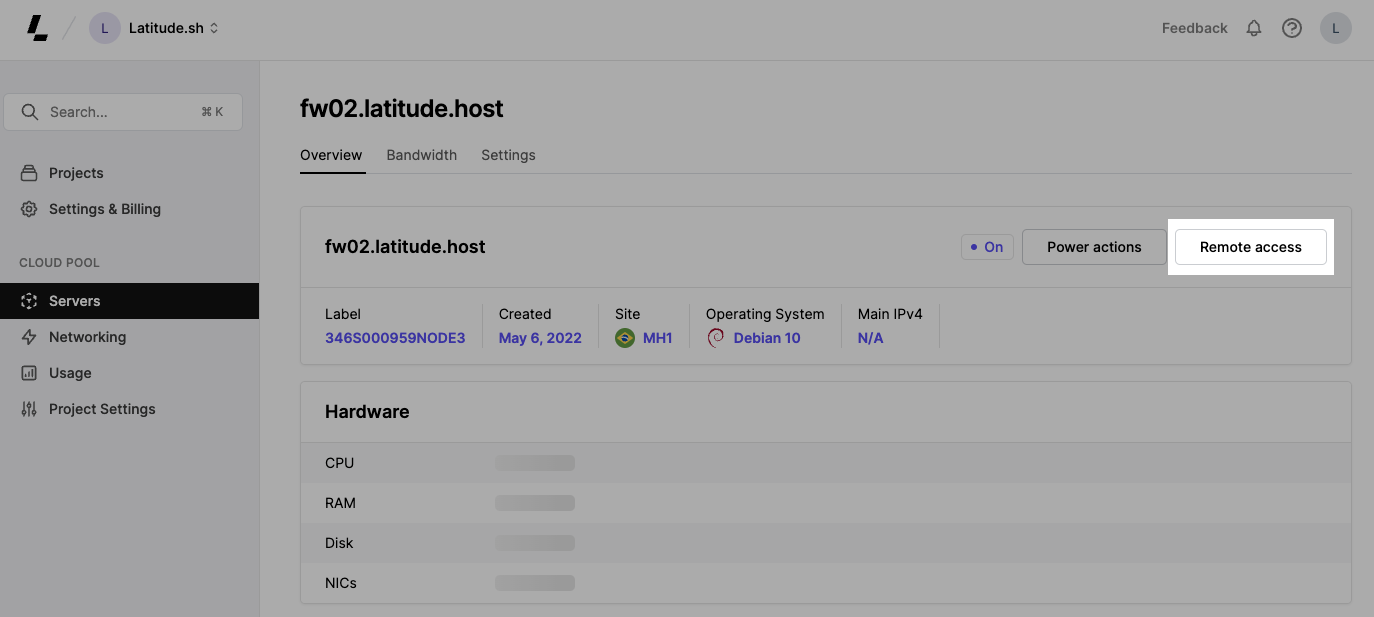Focus the Search field

(123, 112)
